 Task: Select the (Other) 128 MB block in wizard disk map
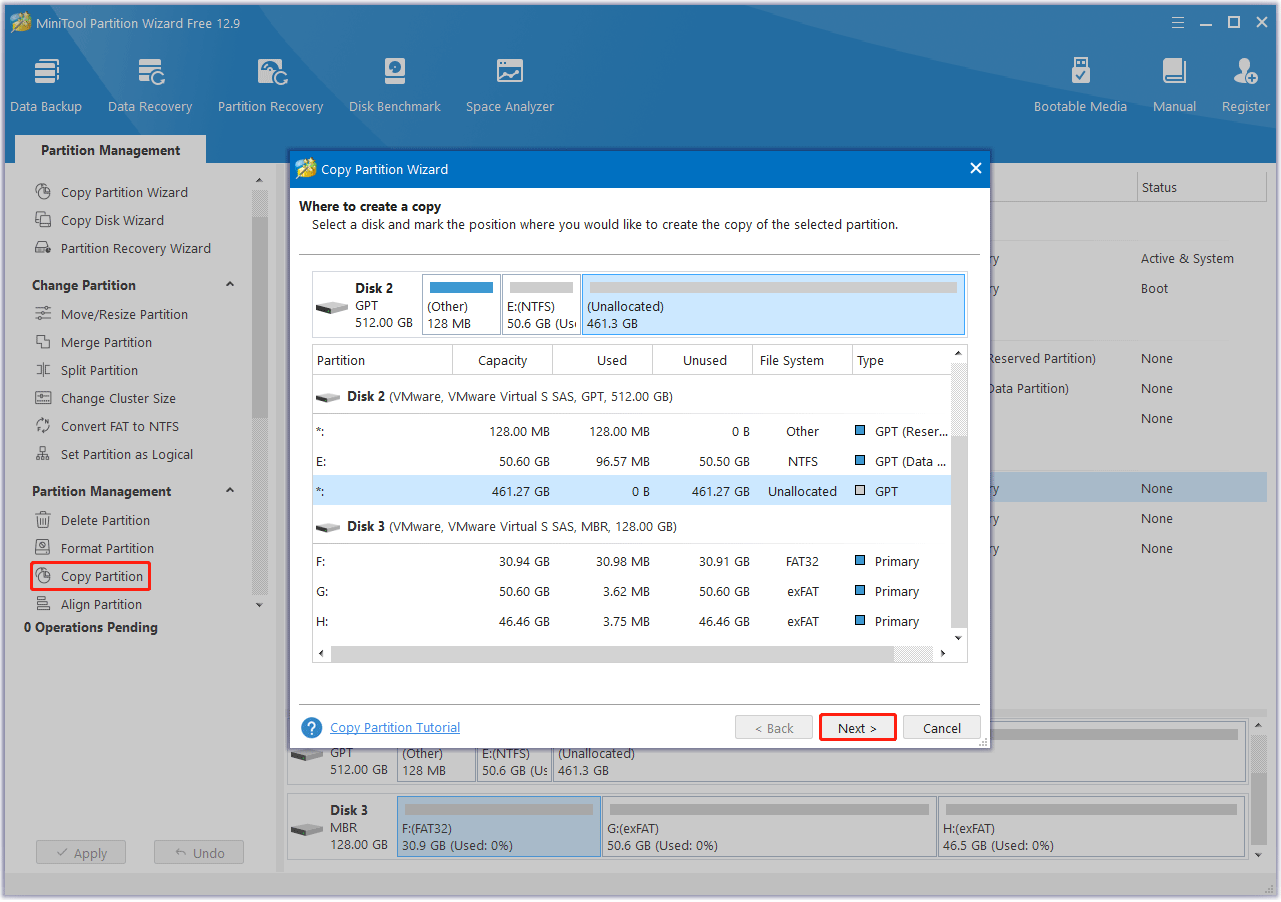461,305
